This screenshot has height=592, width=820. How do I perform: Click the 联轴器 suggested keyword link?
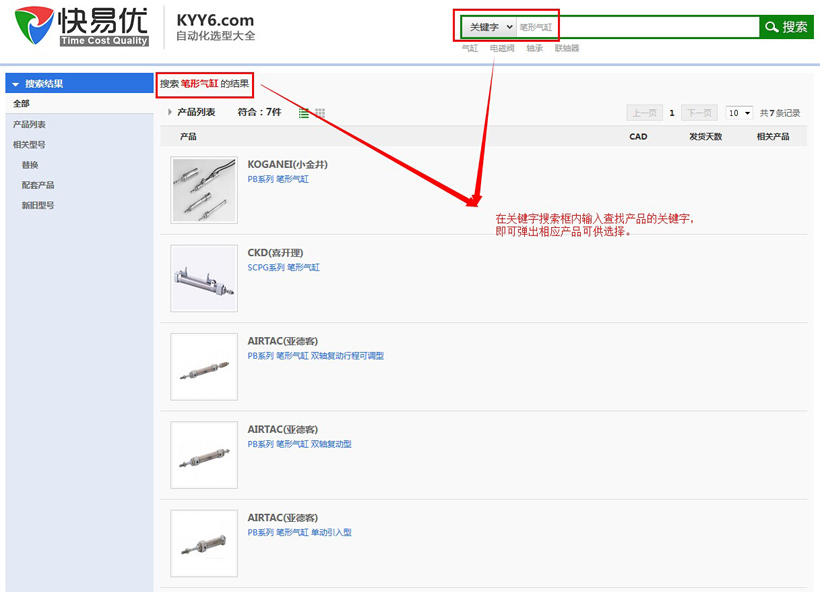click(567, 48)
